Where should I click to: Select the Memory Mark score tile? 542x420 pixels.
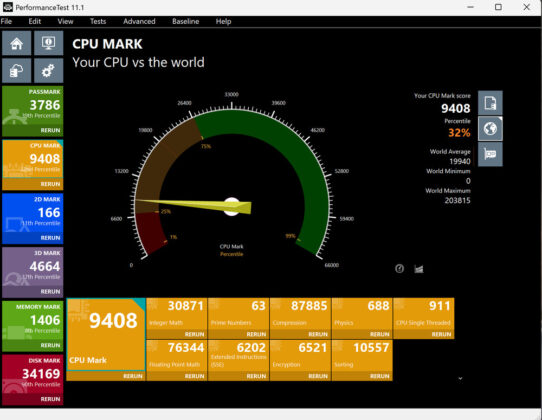coord(33,326)
